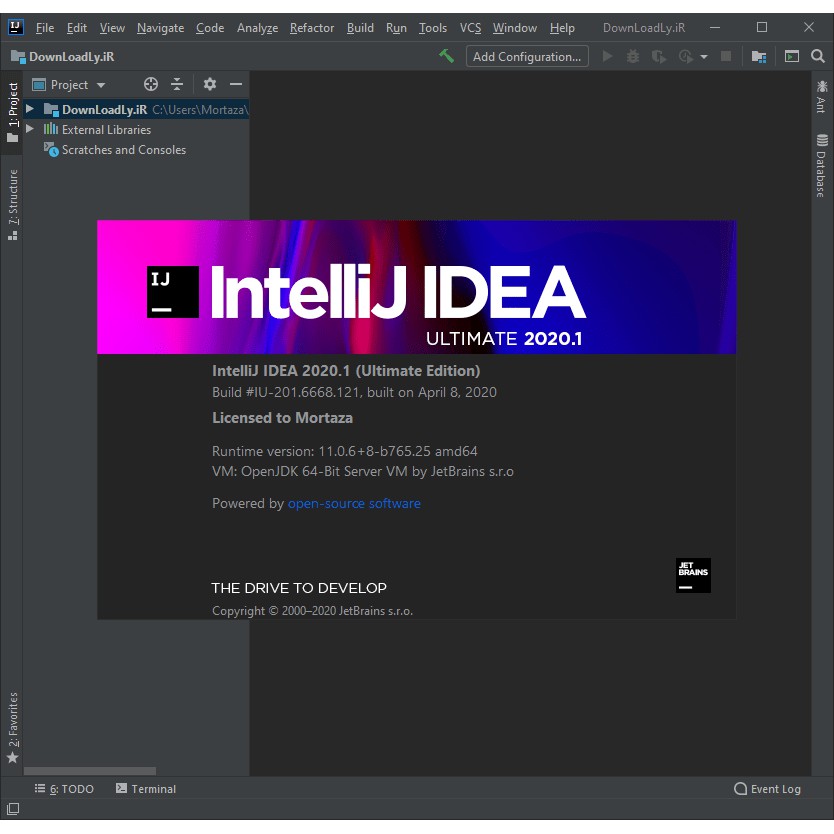This screenshot has height=834, width=834.
Task: Open the Refactor menu
Action: [311, 27]
